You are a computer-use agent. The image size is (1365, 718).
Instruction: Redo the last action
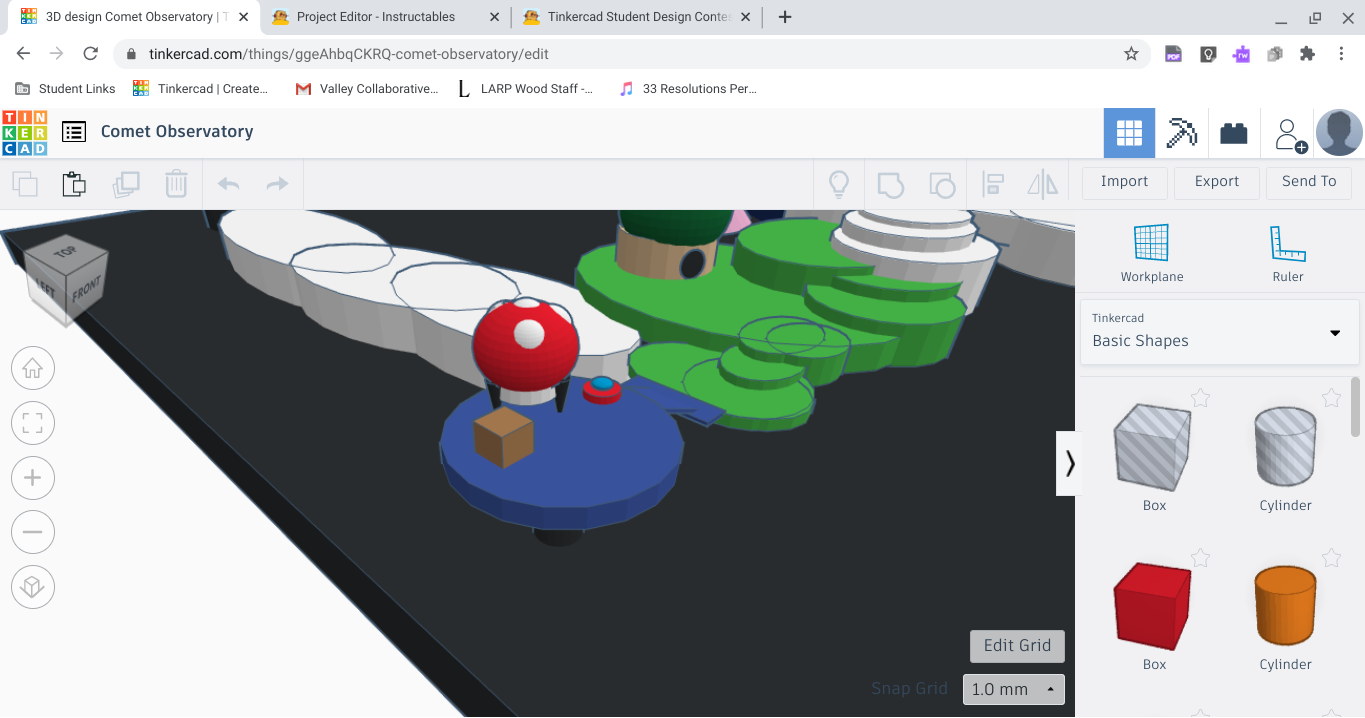pos(278,184)
